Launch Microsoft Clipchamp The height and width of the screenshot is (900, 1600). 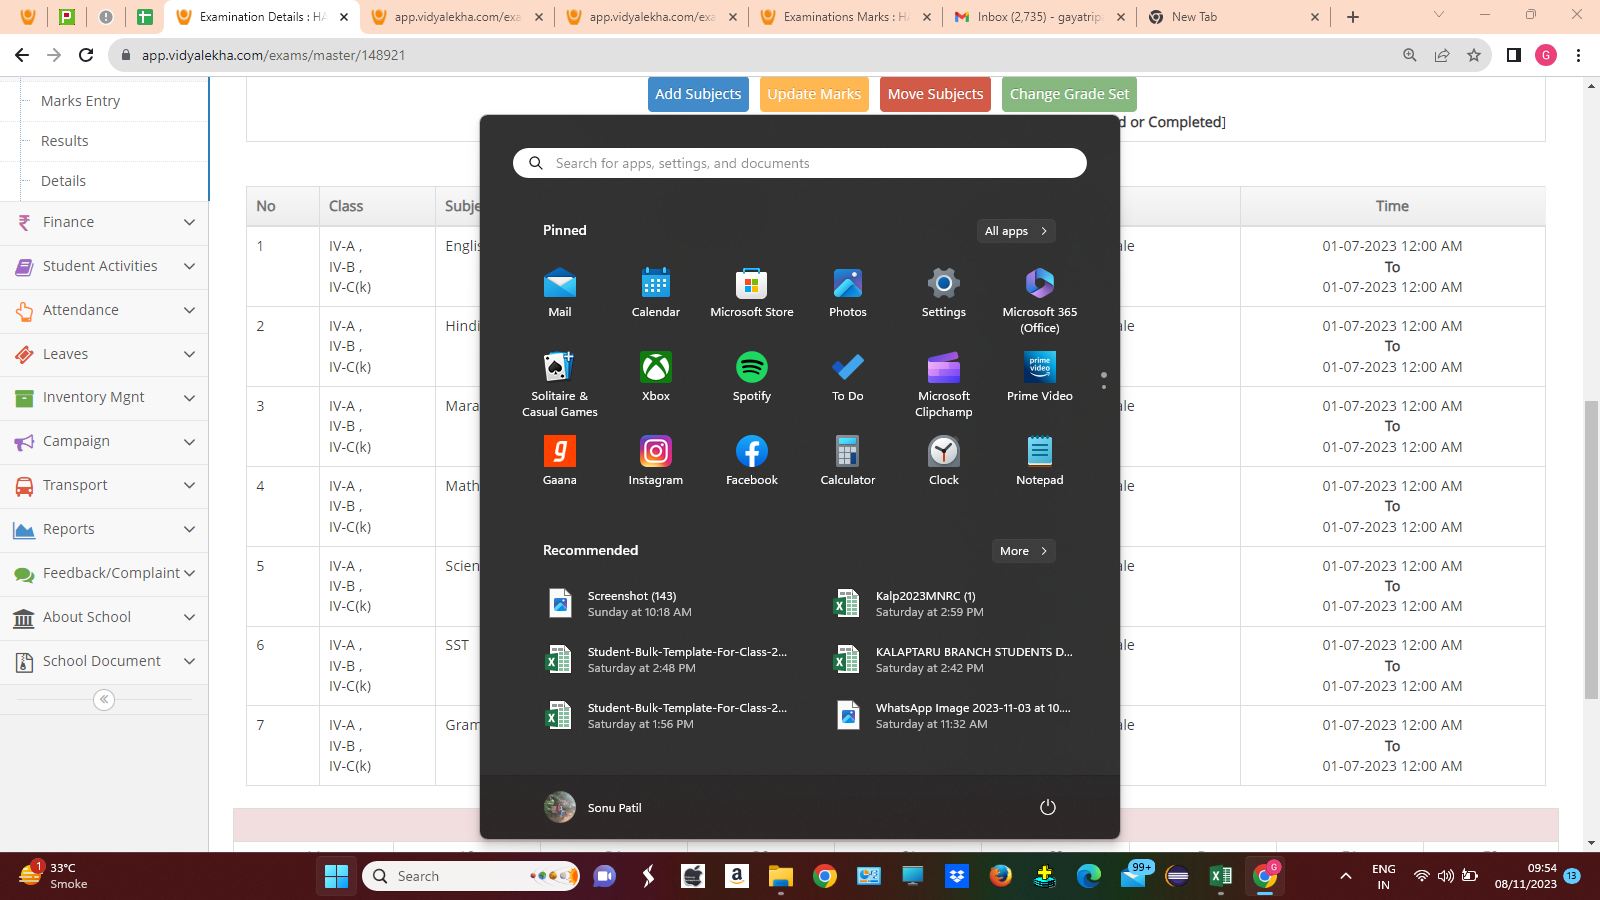[x=944, y=384]
